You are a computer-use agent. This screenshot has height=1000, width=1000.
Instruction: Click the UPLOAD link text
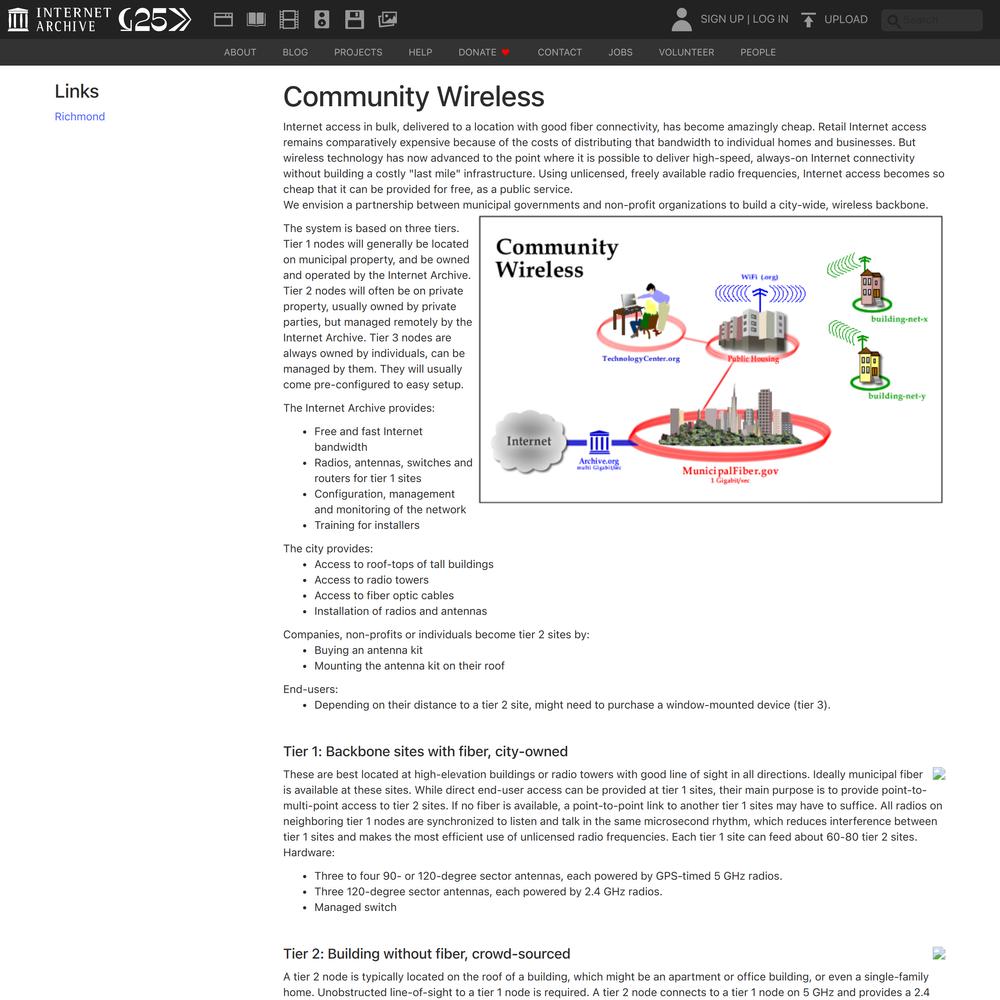tap(846, 19)
